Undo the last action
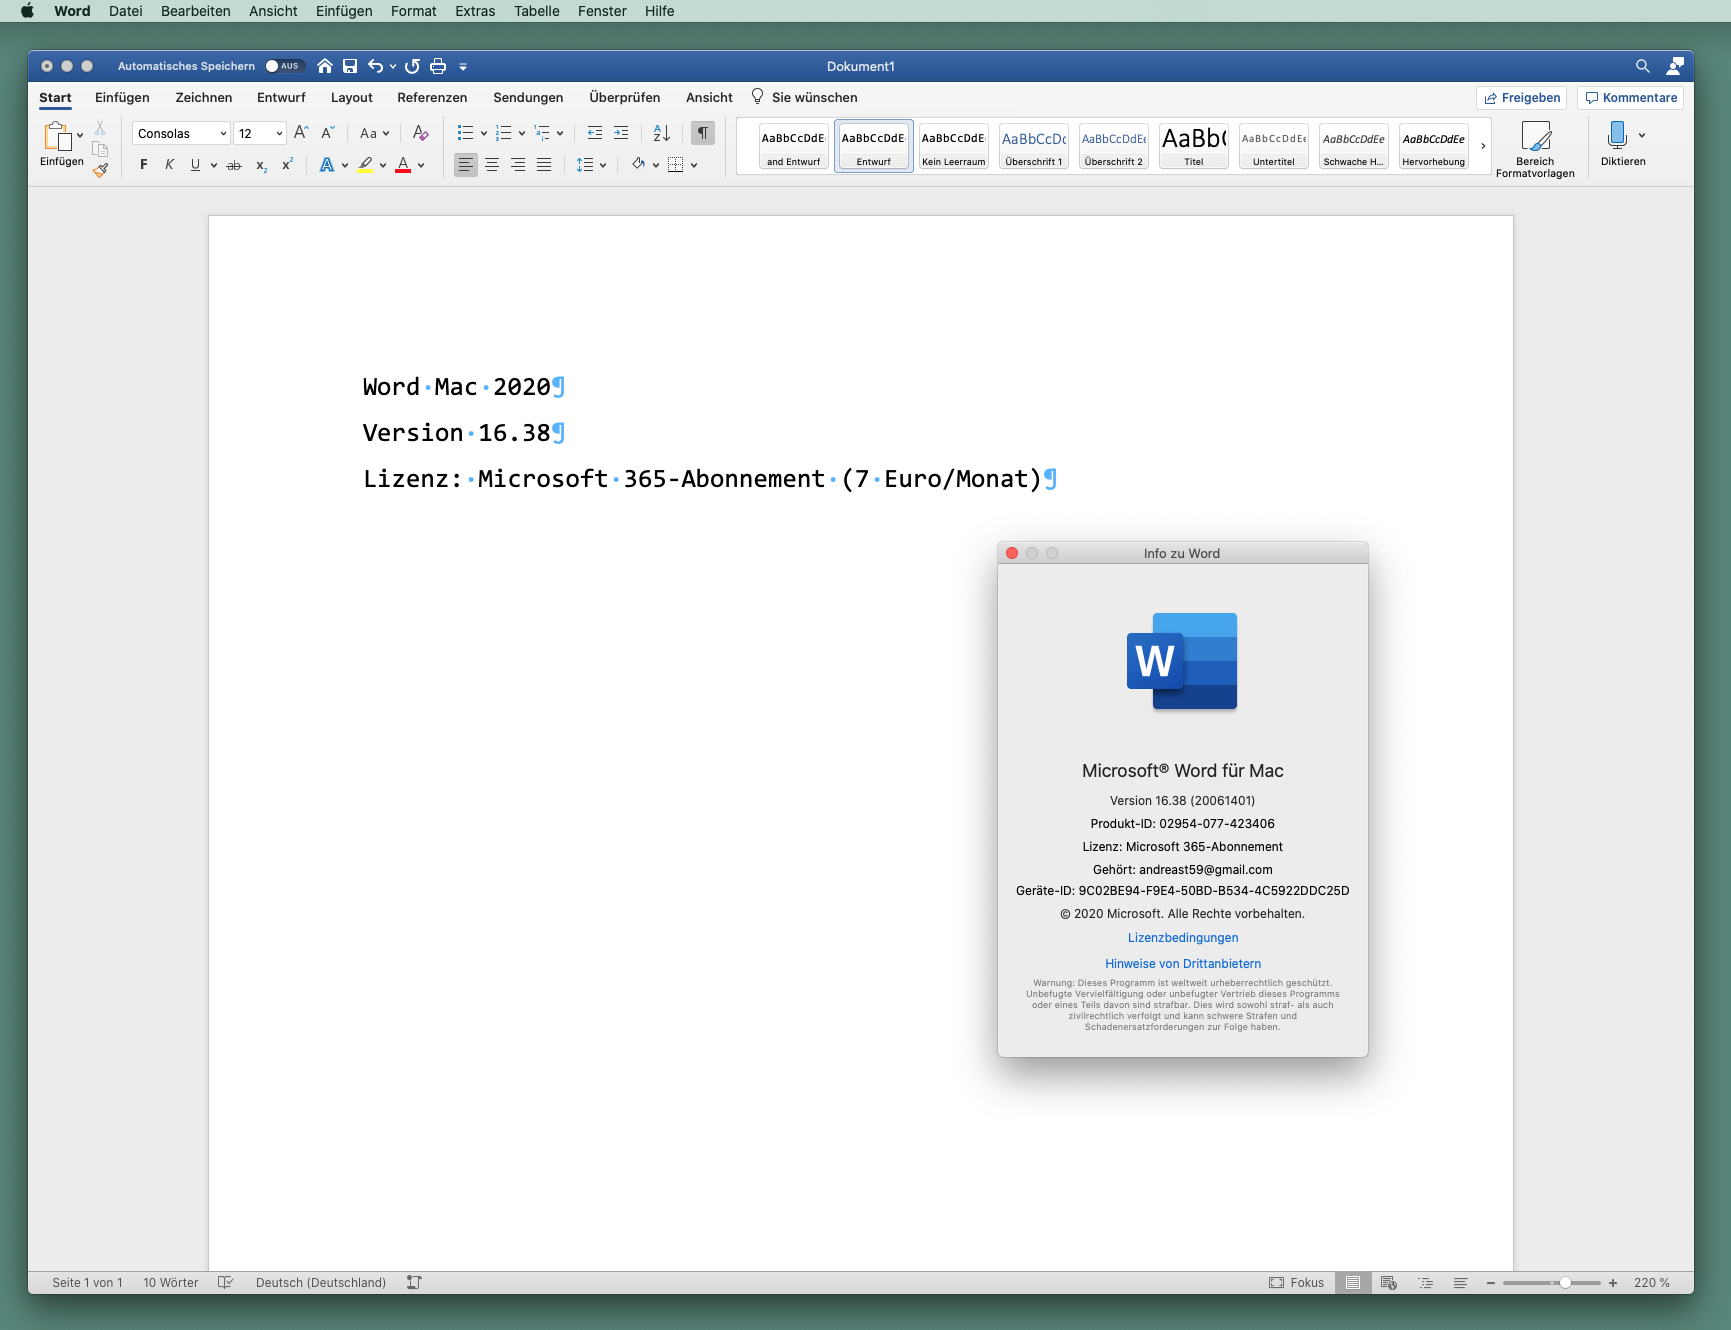 [375, 66]
